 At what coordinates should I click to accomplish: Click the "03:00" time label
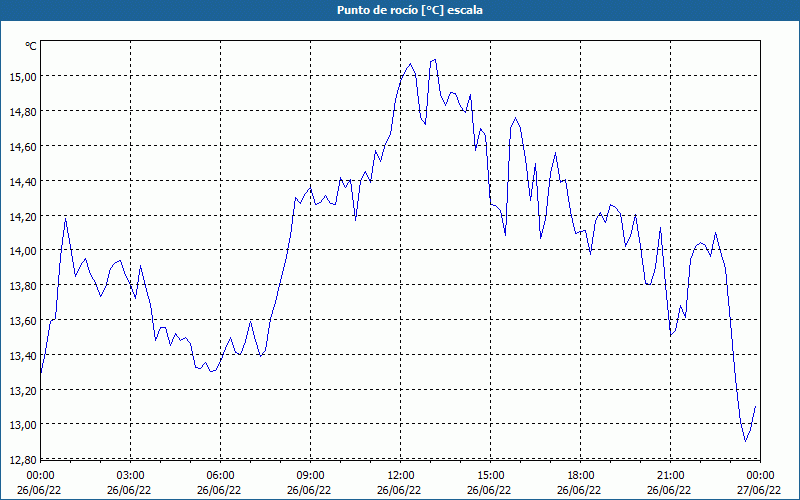[x=131, y=476]
